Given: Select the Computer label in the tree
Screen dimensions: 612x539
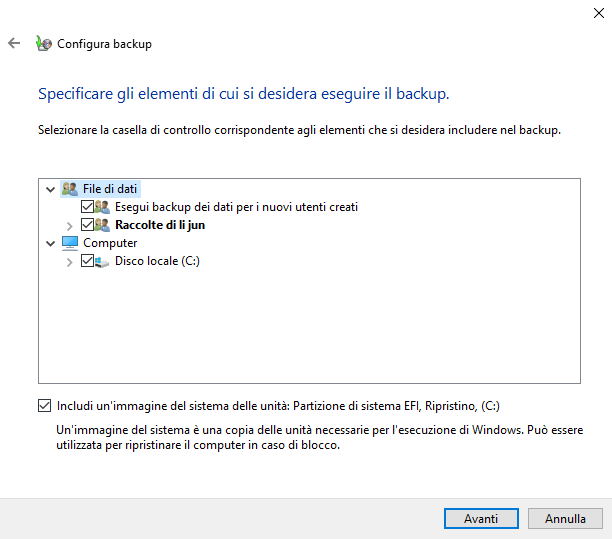Looking at the screenshot, I should (x=110, y=243).
